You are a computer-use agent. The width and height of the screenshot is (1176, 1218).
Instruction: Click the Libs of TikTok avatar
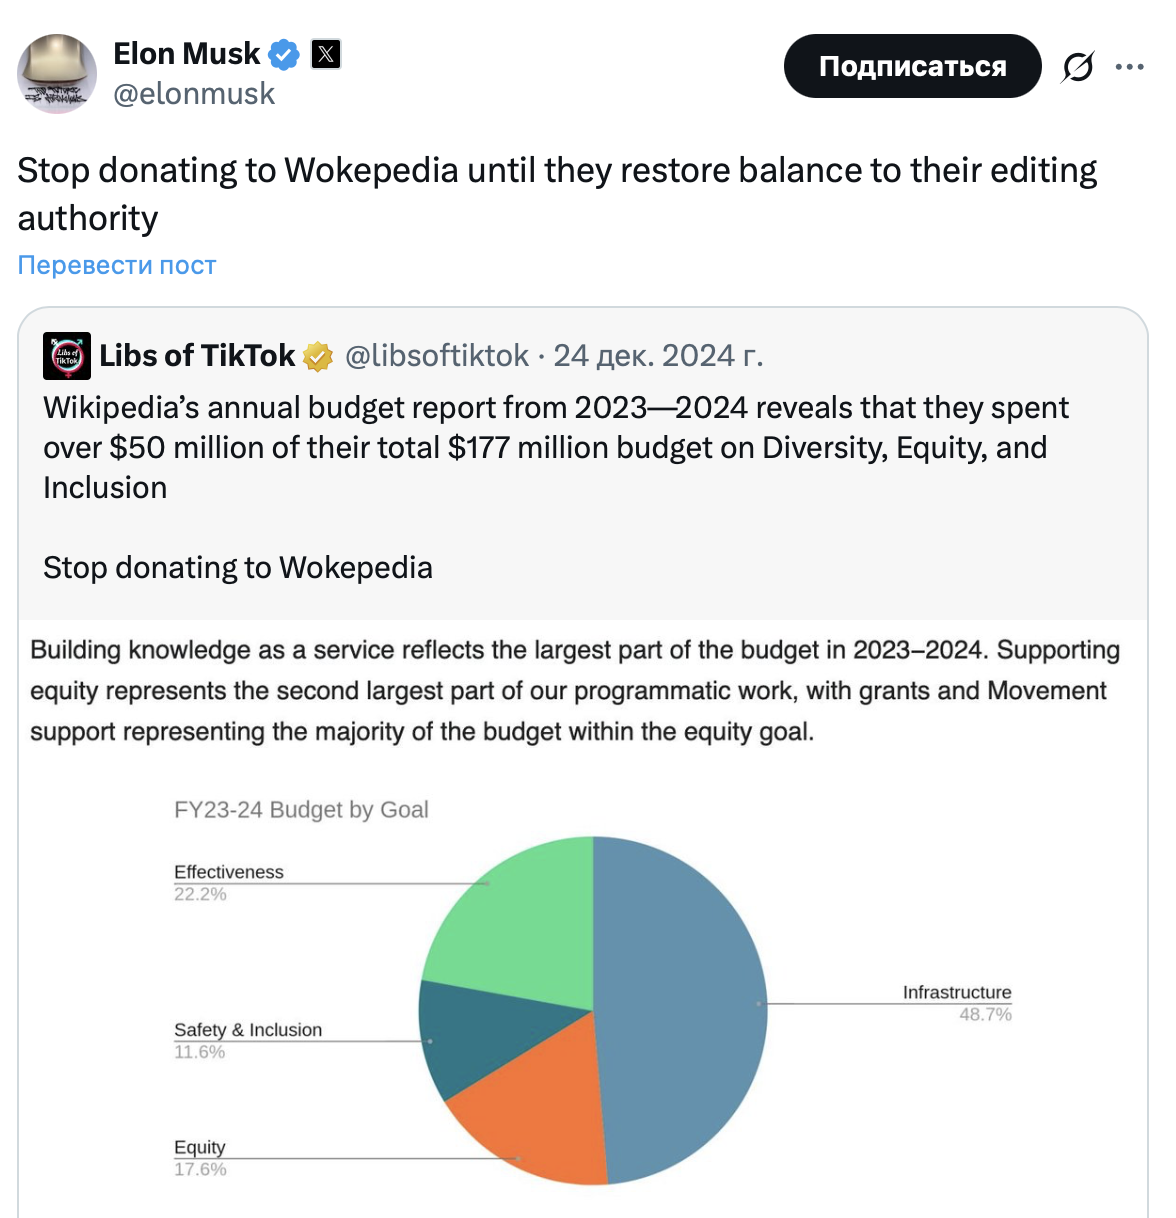pyautogui.click(x=67, y=356)
